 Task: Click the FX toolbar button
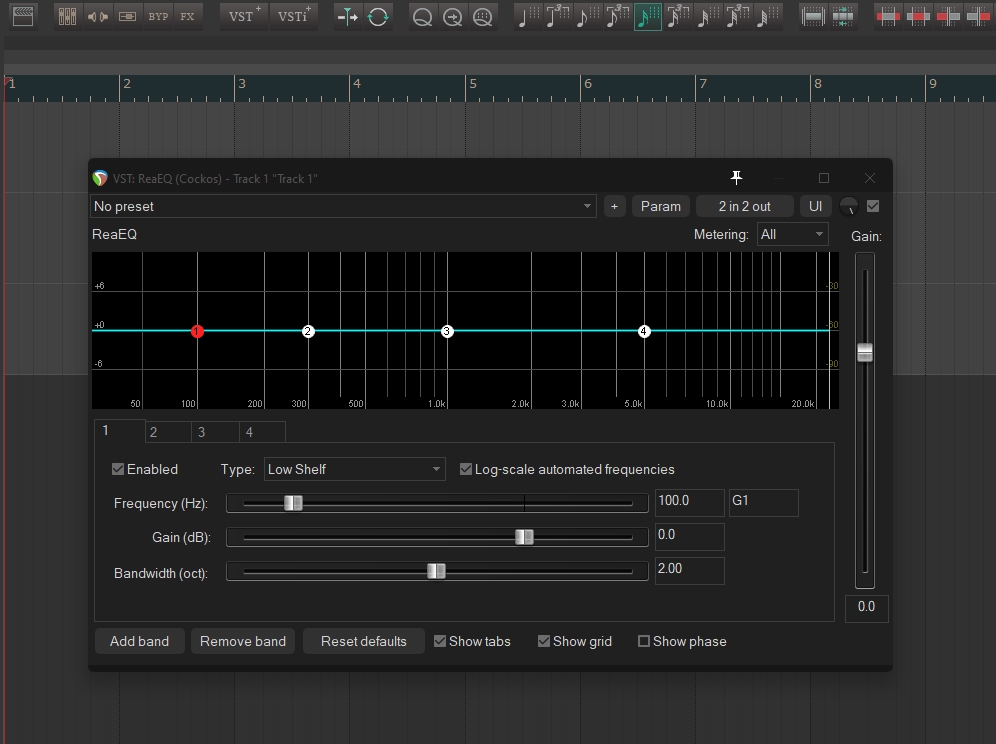187,16
